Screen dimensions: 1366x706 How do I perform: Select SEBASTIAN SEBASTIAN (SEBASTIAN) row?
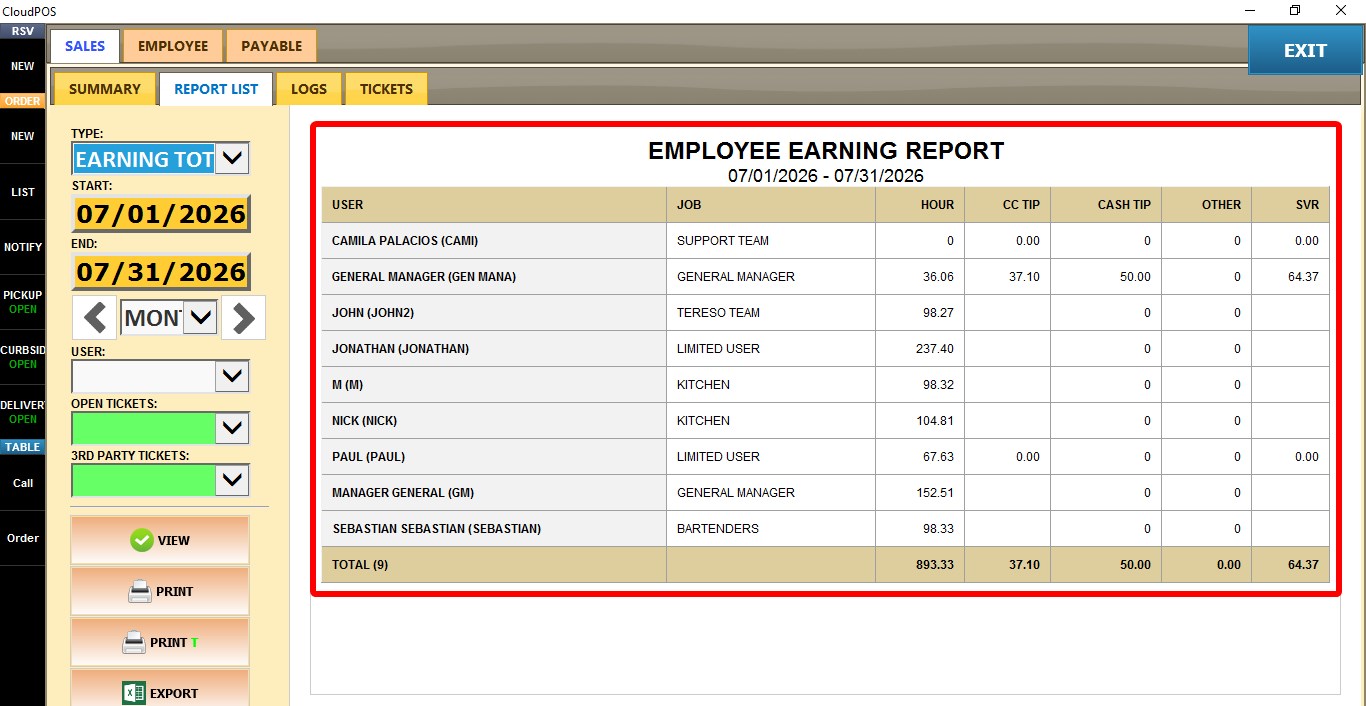(x=825, y=529)
